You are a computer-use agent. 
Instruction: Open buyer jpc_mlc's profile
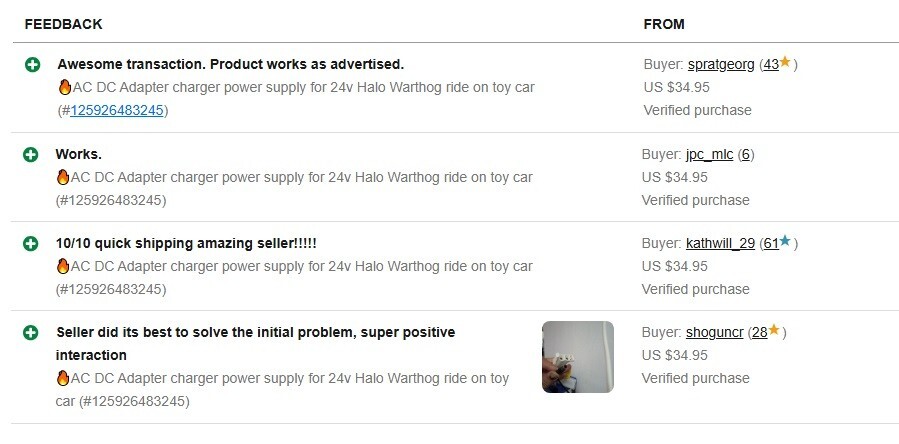[710, 155]
